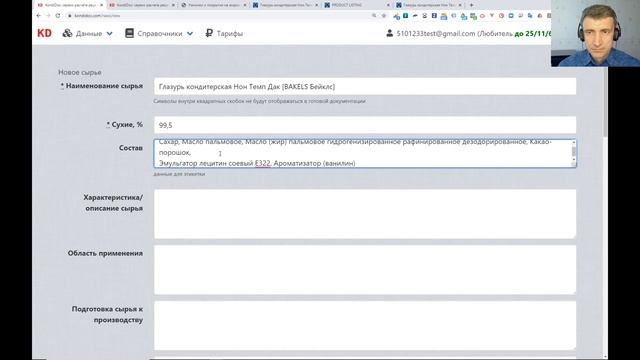Click the ruble icon beside Тарифы

[209, 33]
